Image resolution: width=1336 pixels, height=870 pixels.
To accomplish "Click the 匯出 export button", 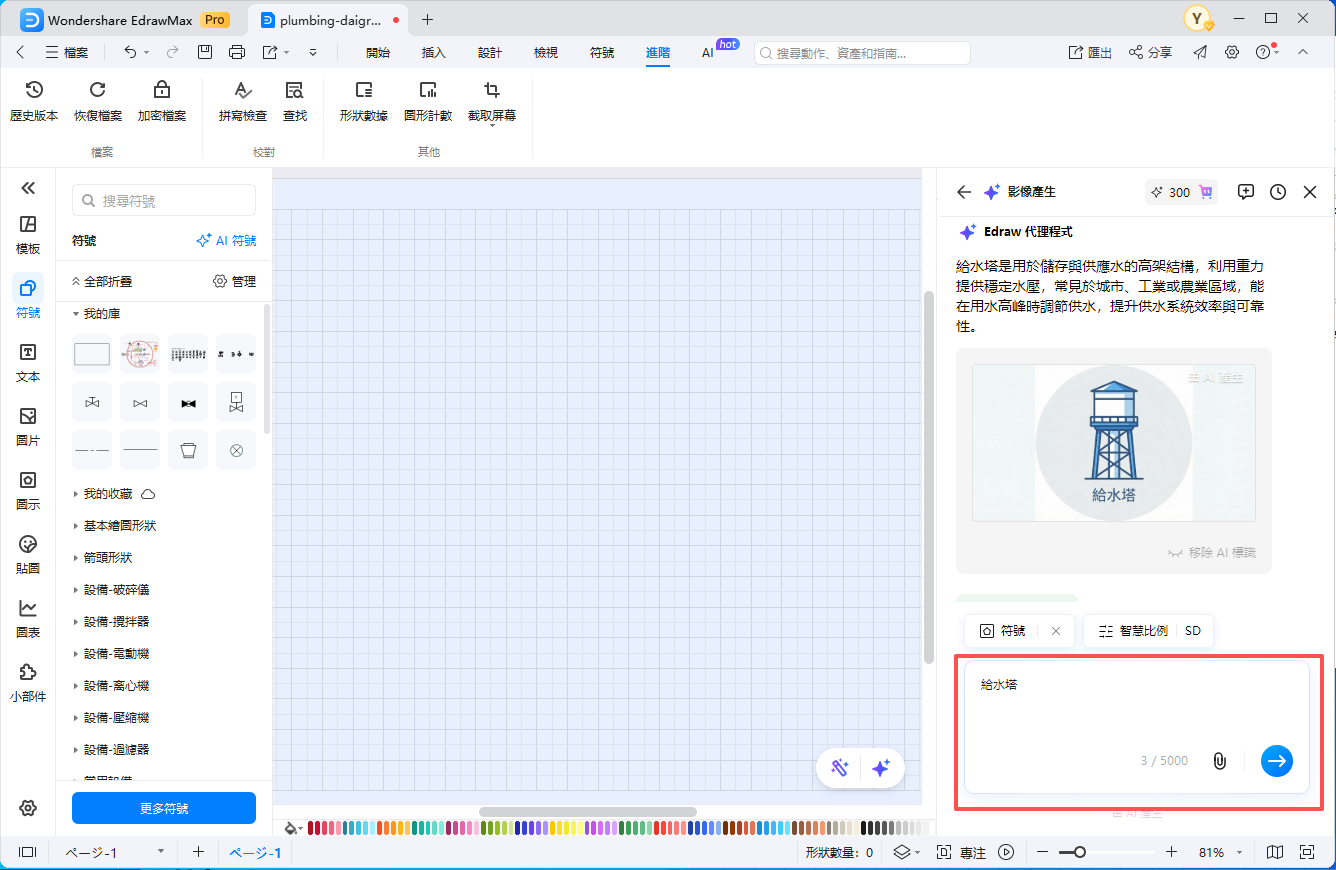I will pos(1090,53).
